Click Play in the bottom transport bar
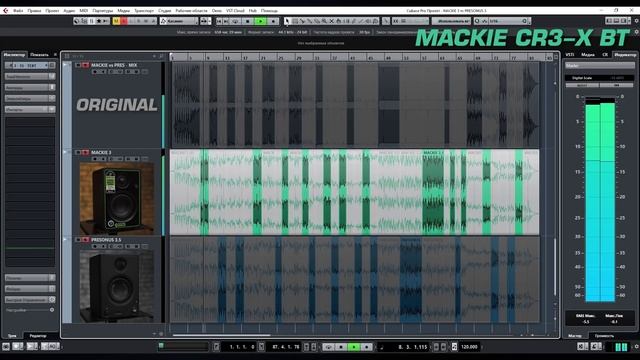Screen dimensions: 640x360 click(354, 347)
